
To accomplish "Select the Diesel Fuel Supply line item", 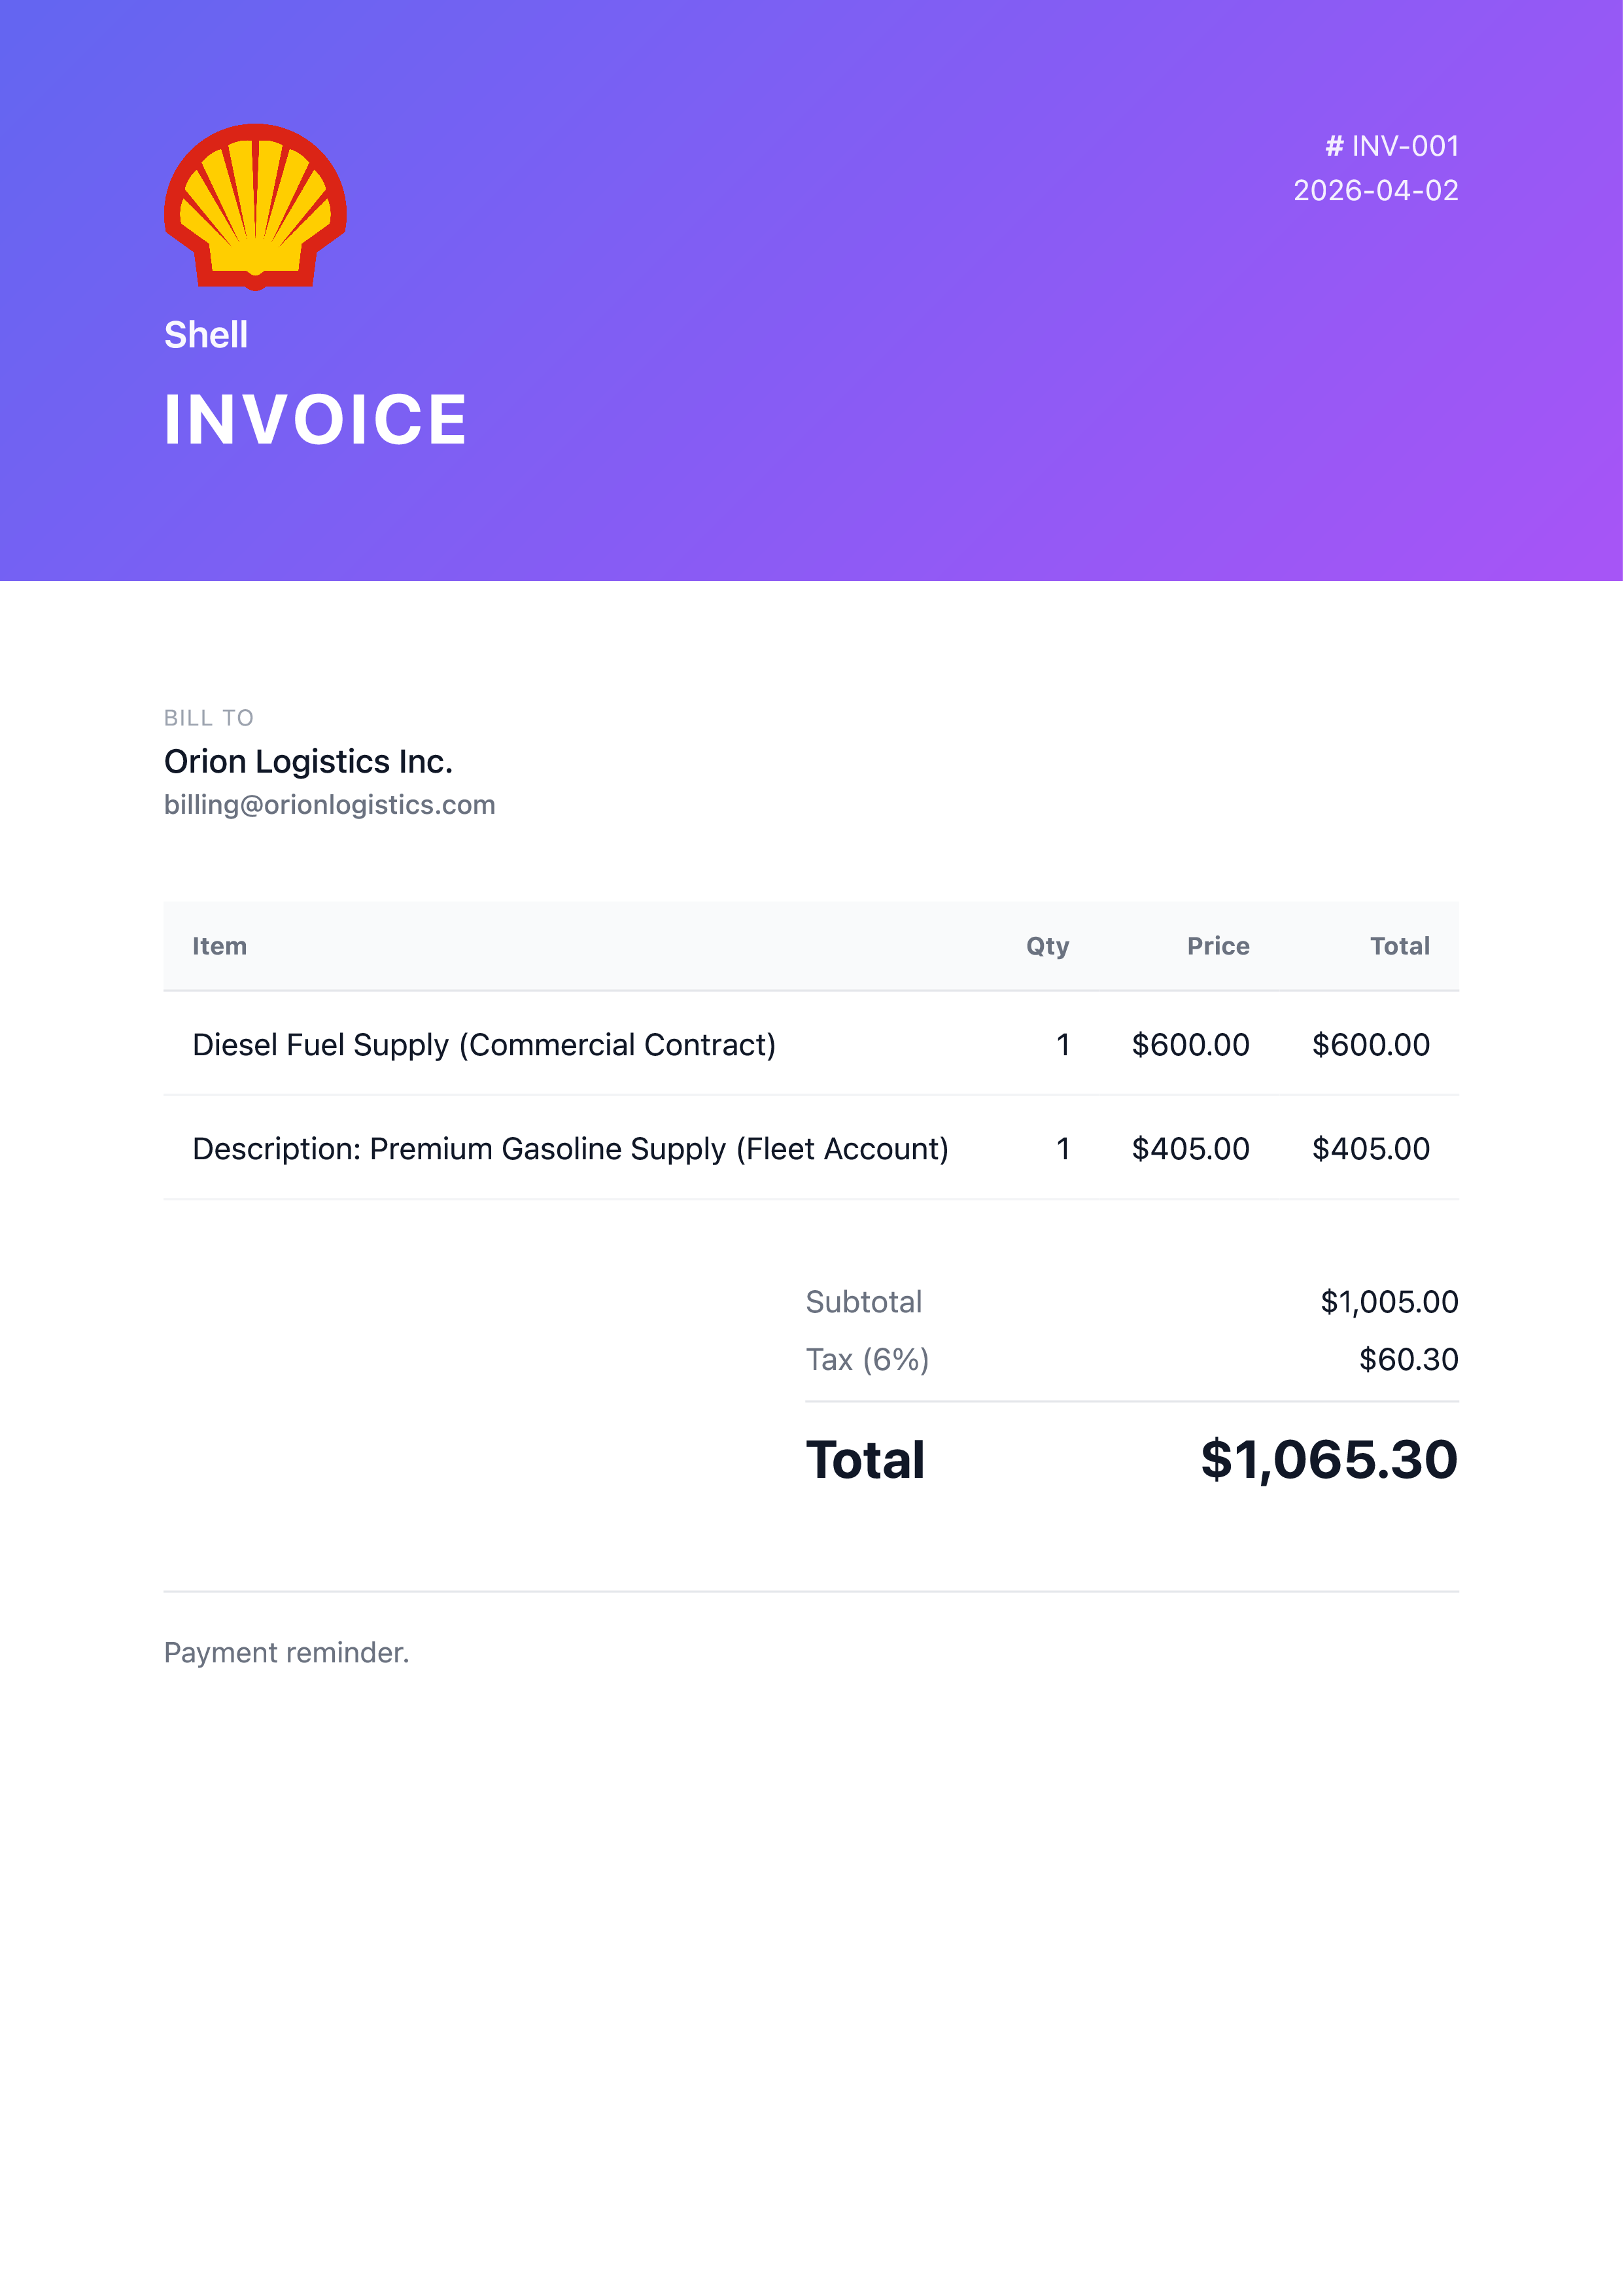I will point(484,1045).
